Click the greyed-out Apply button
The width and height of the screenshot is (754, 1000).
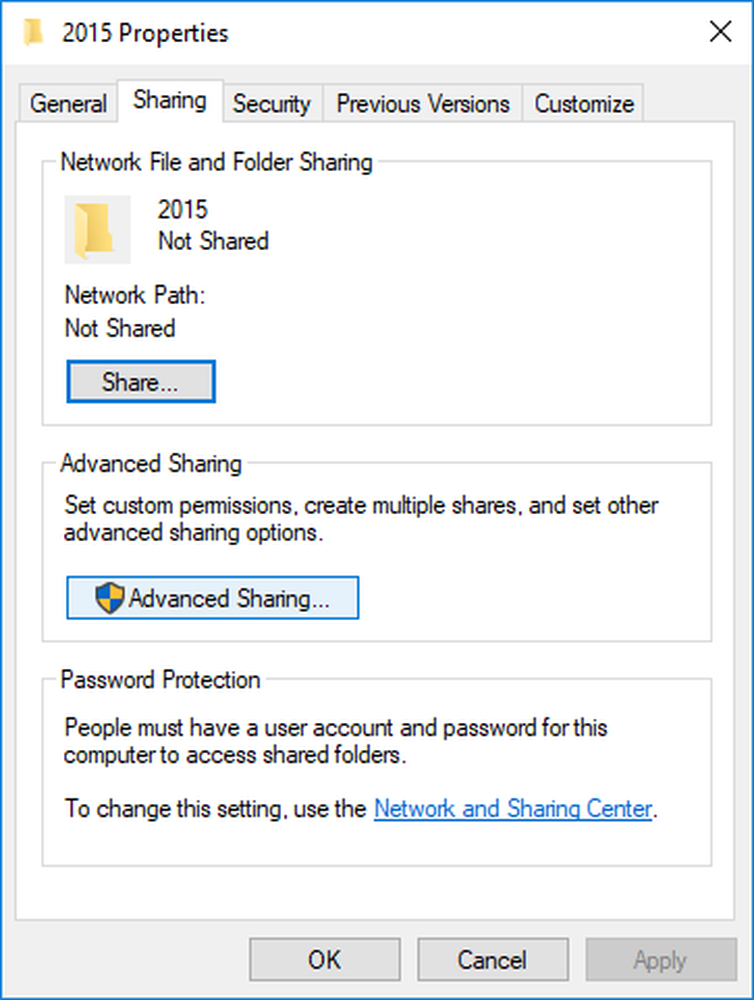660,961
